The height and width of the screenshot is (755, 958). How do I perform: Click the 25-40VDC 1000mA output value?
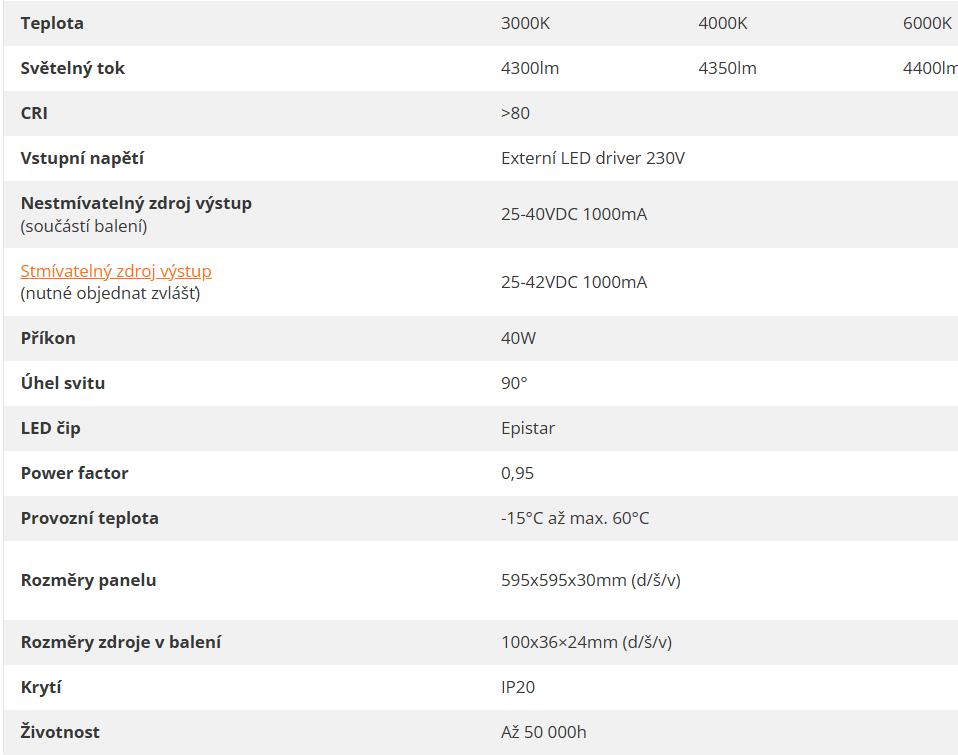pyautogui.click(x=574, y=214)
